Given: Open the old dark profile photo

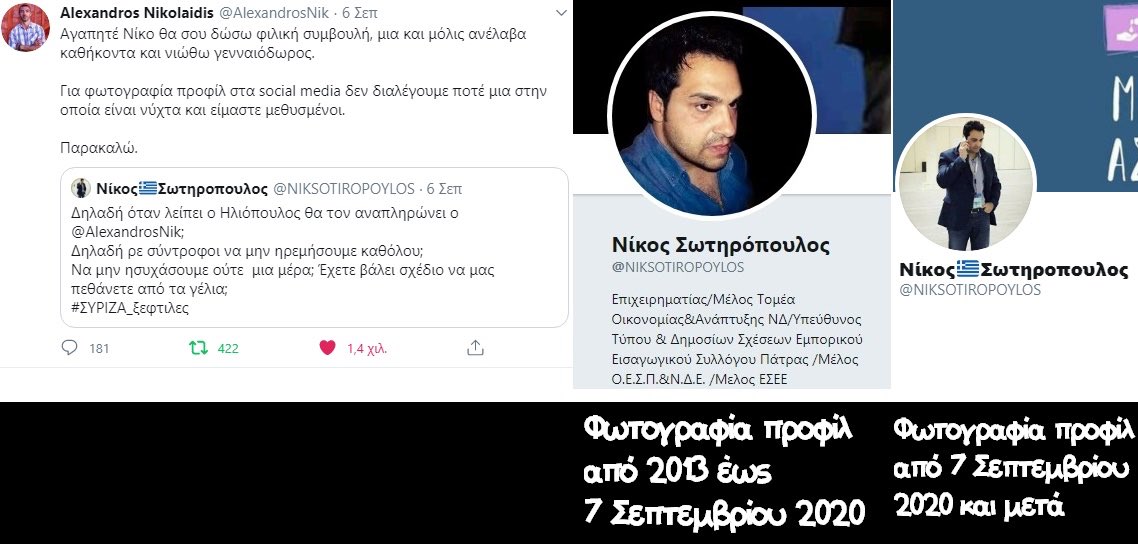Looking at the screenshot, I should point(711,116).
